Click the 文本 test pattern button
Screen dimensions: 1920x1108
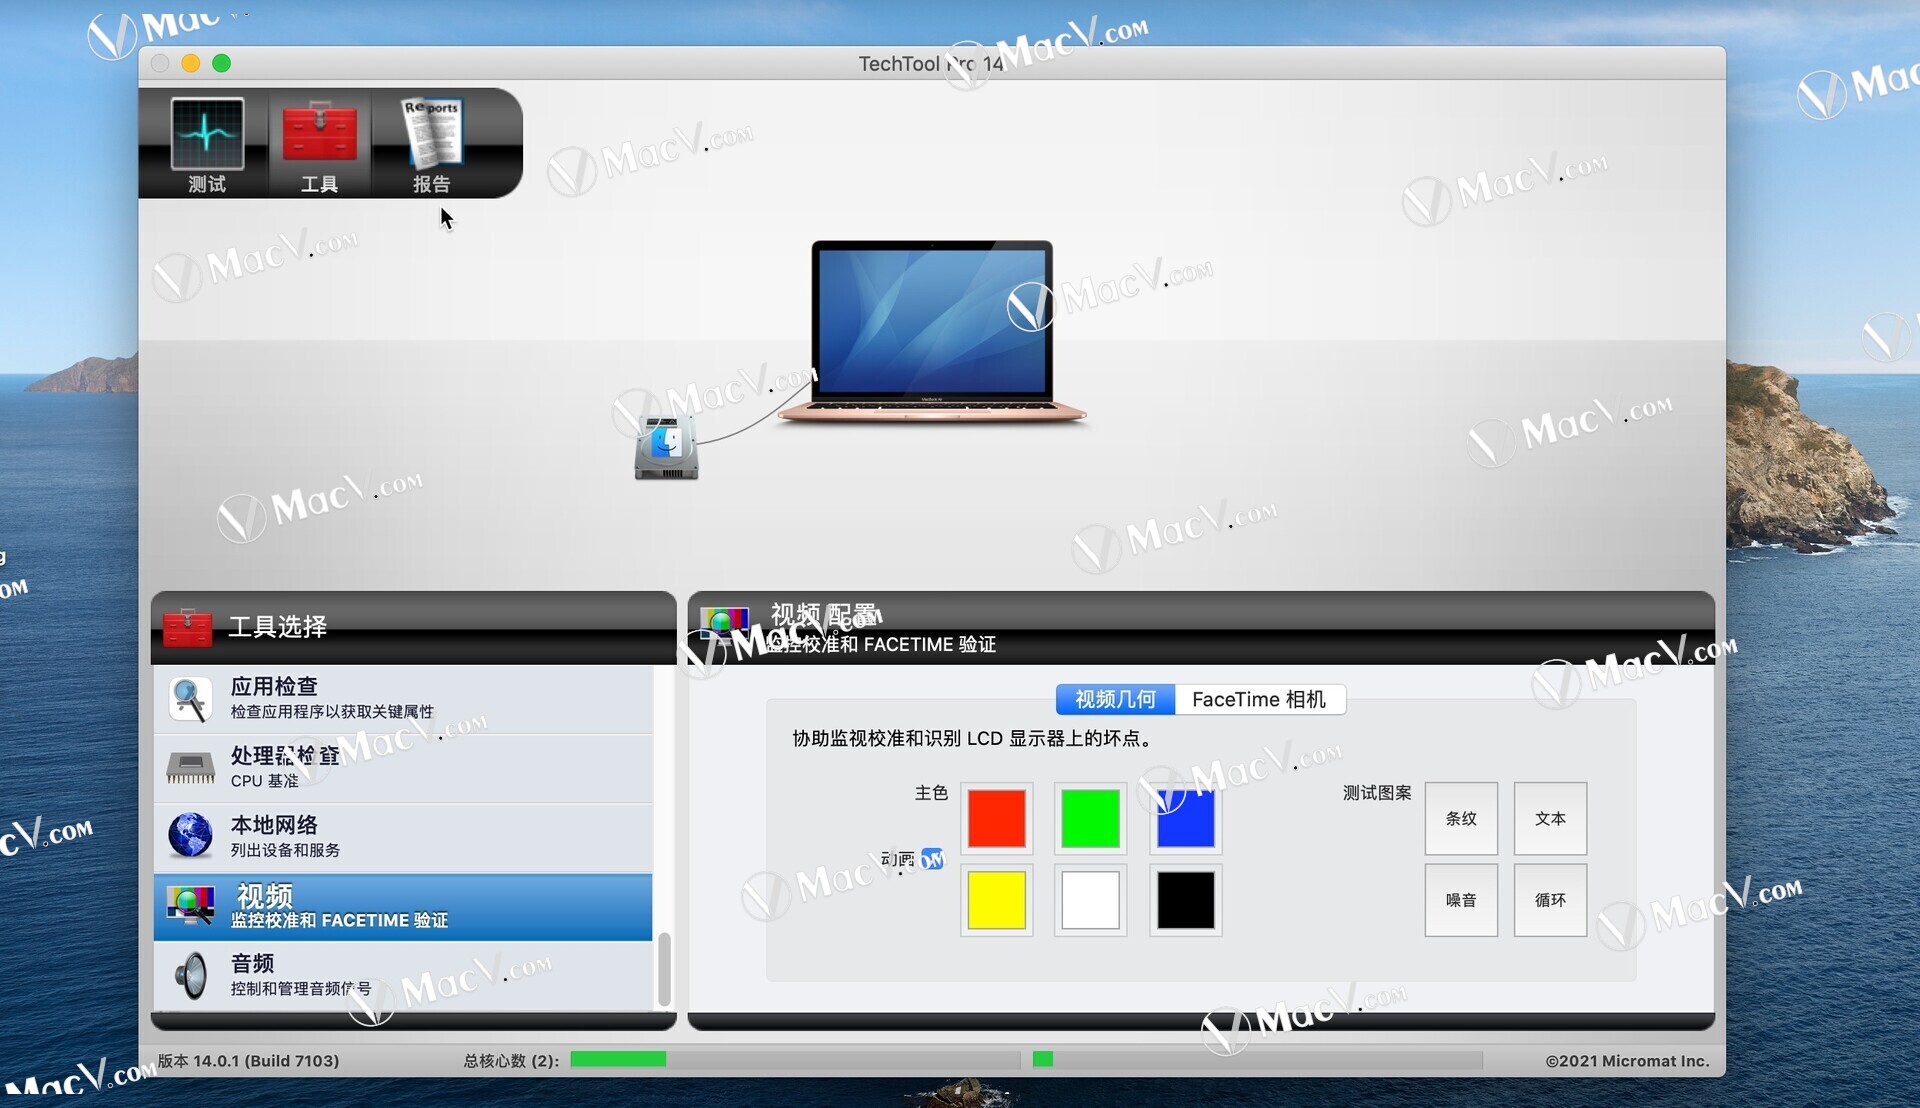(1550, 818)
